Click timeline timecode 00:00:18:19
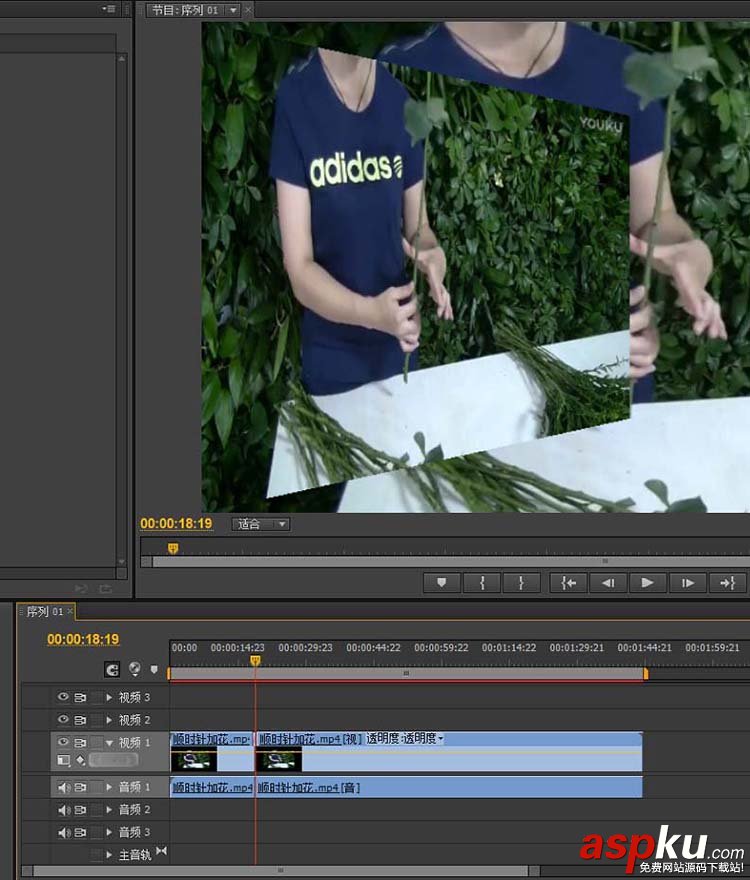This screenshot has height=880, width=750. click(x=83, y=639)
